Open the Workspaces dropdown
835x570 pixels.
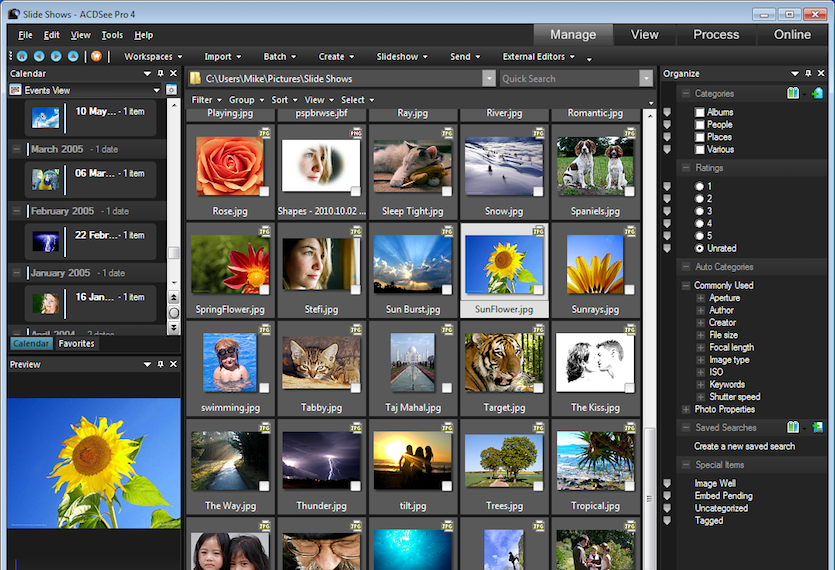(x=153, y=56)
